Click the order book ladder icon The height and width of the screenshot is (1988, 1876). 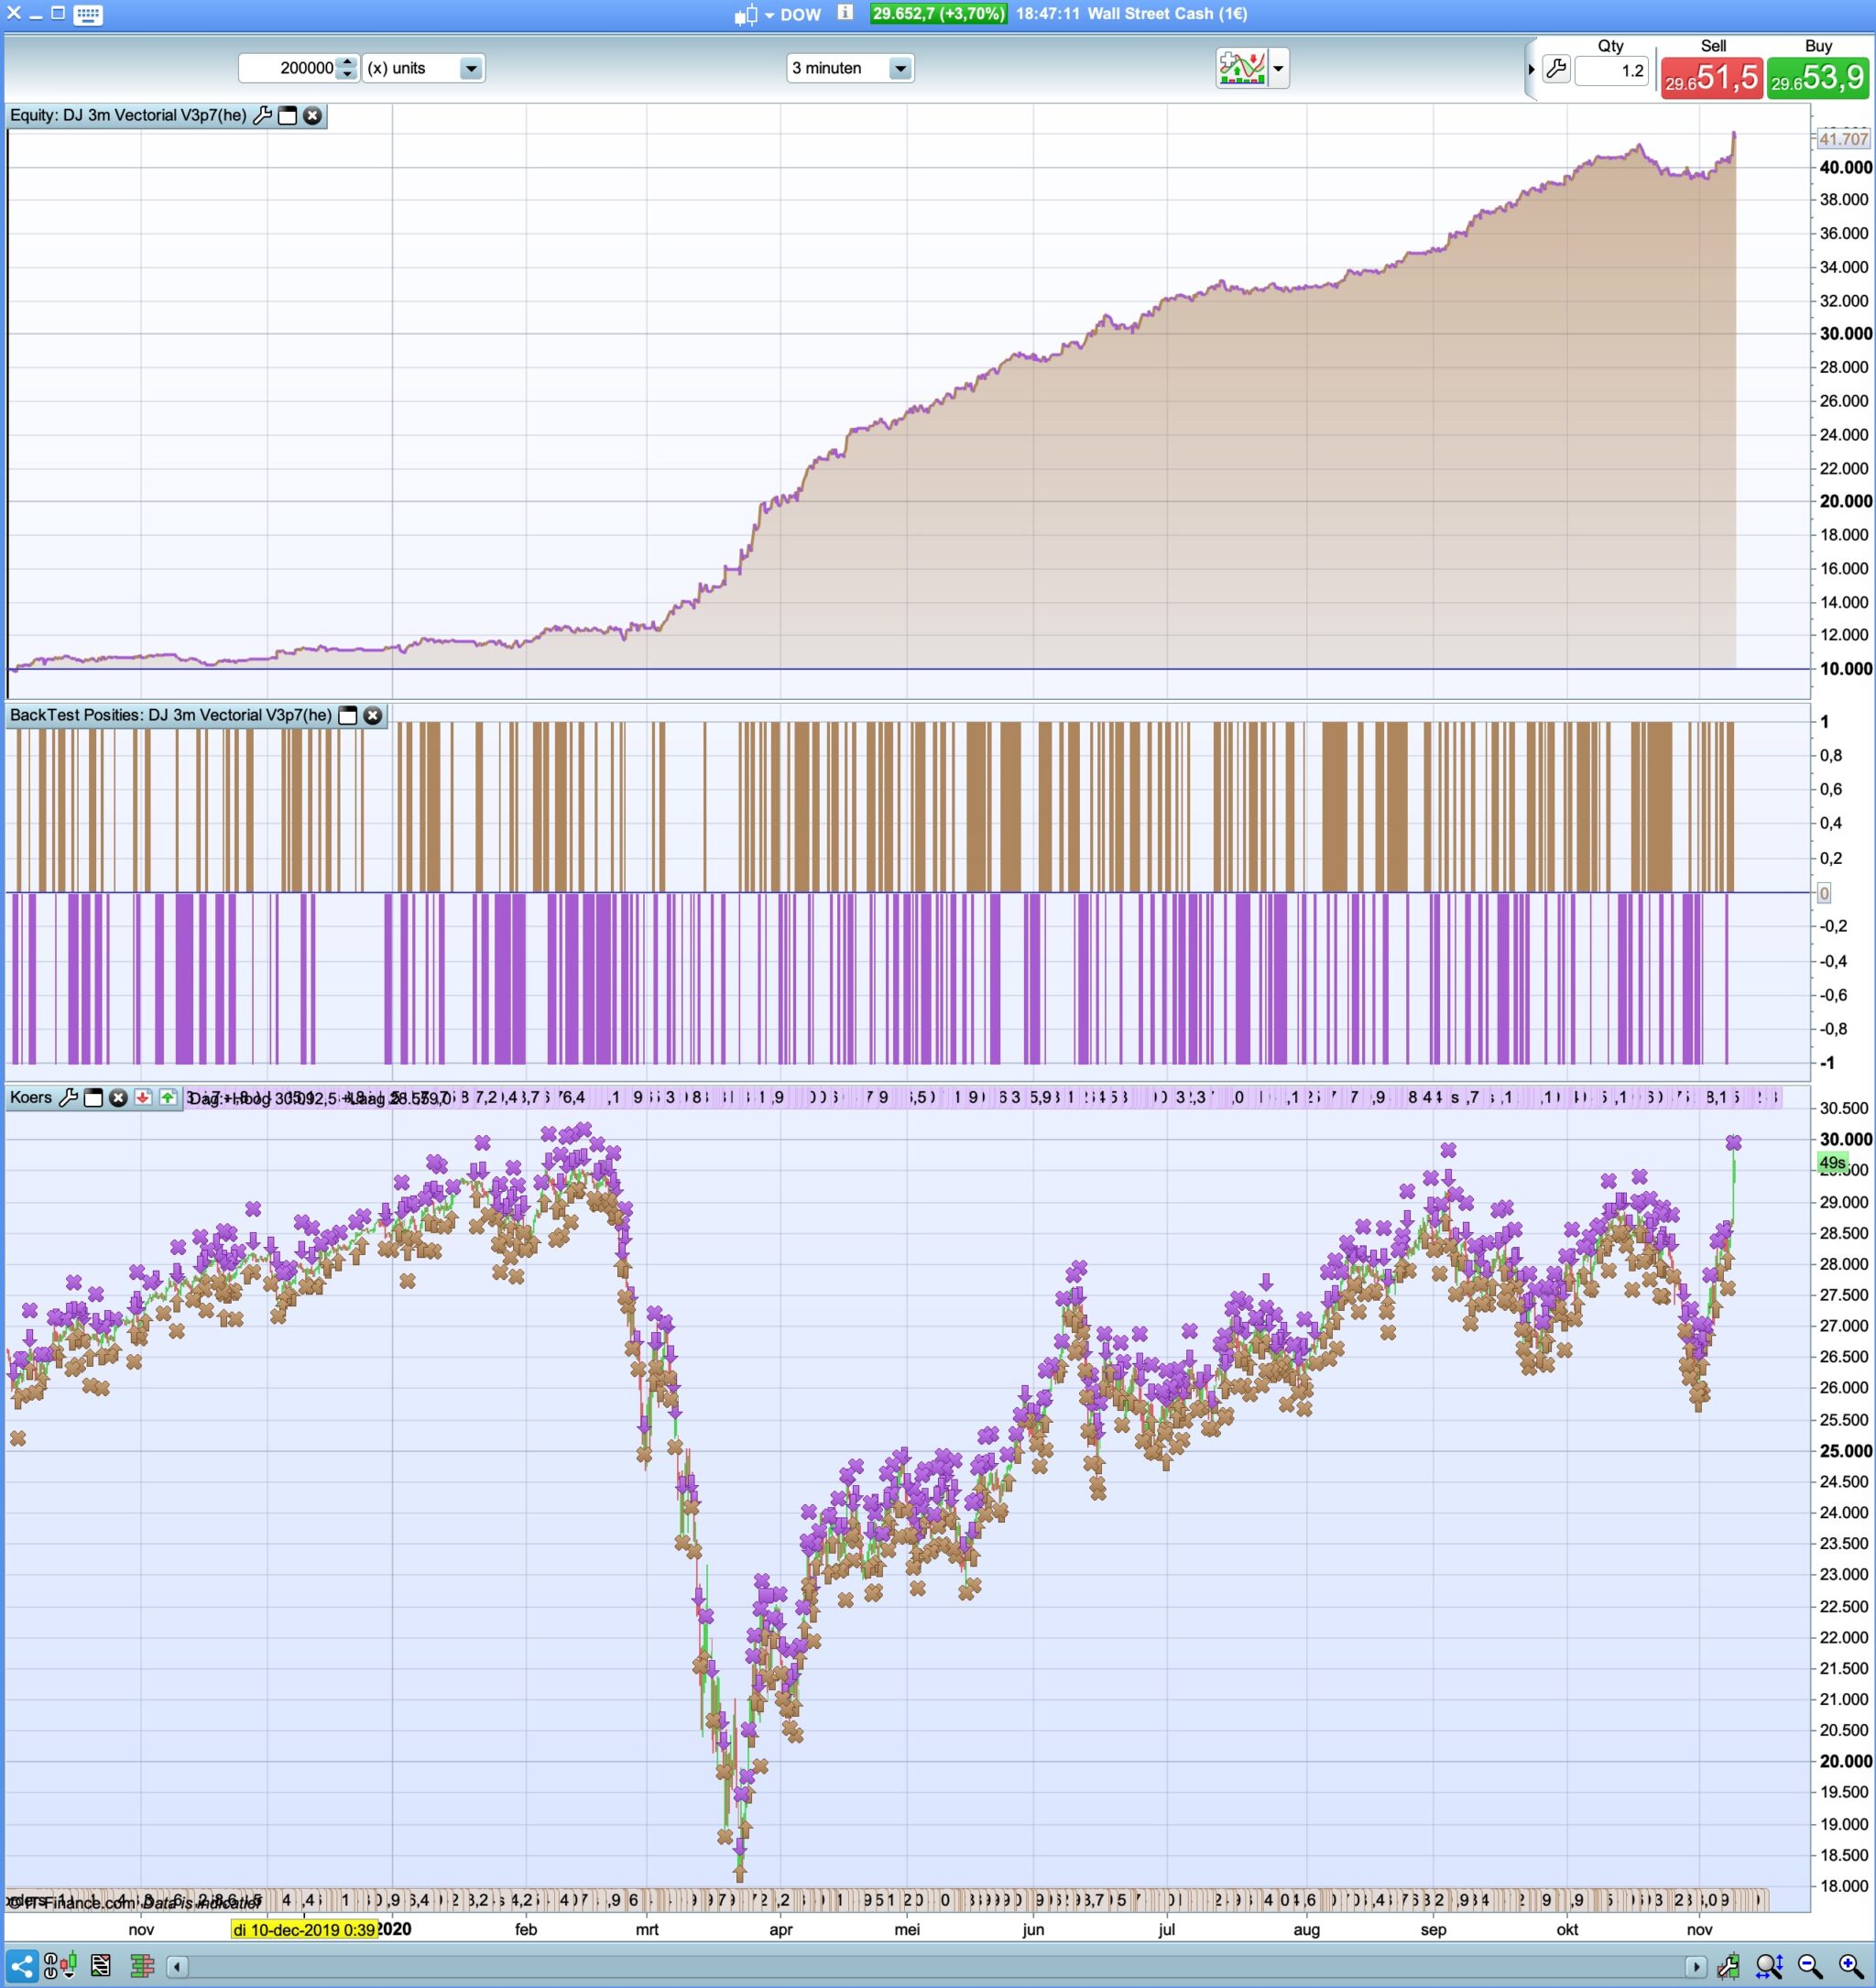click(x=141, y=1966)
